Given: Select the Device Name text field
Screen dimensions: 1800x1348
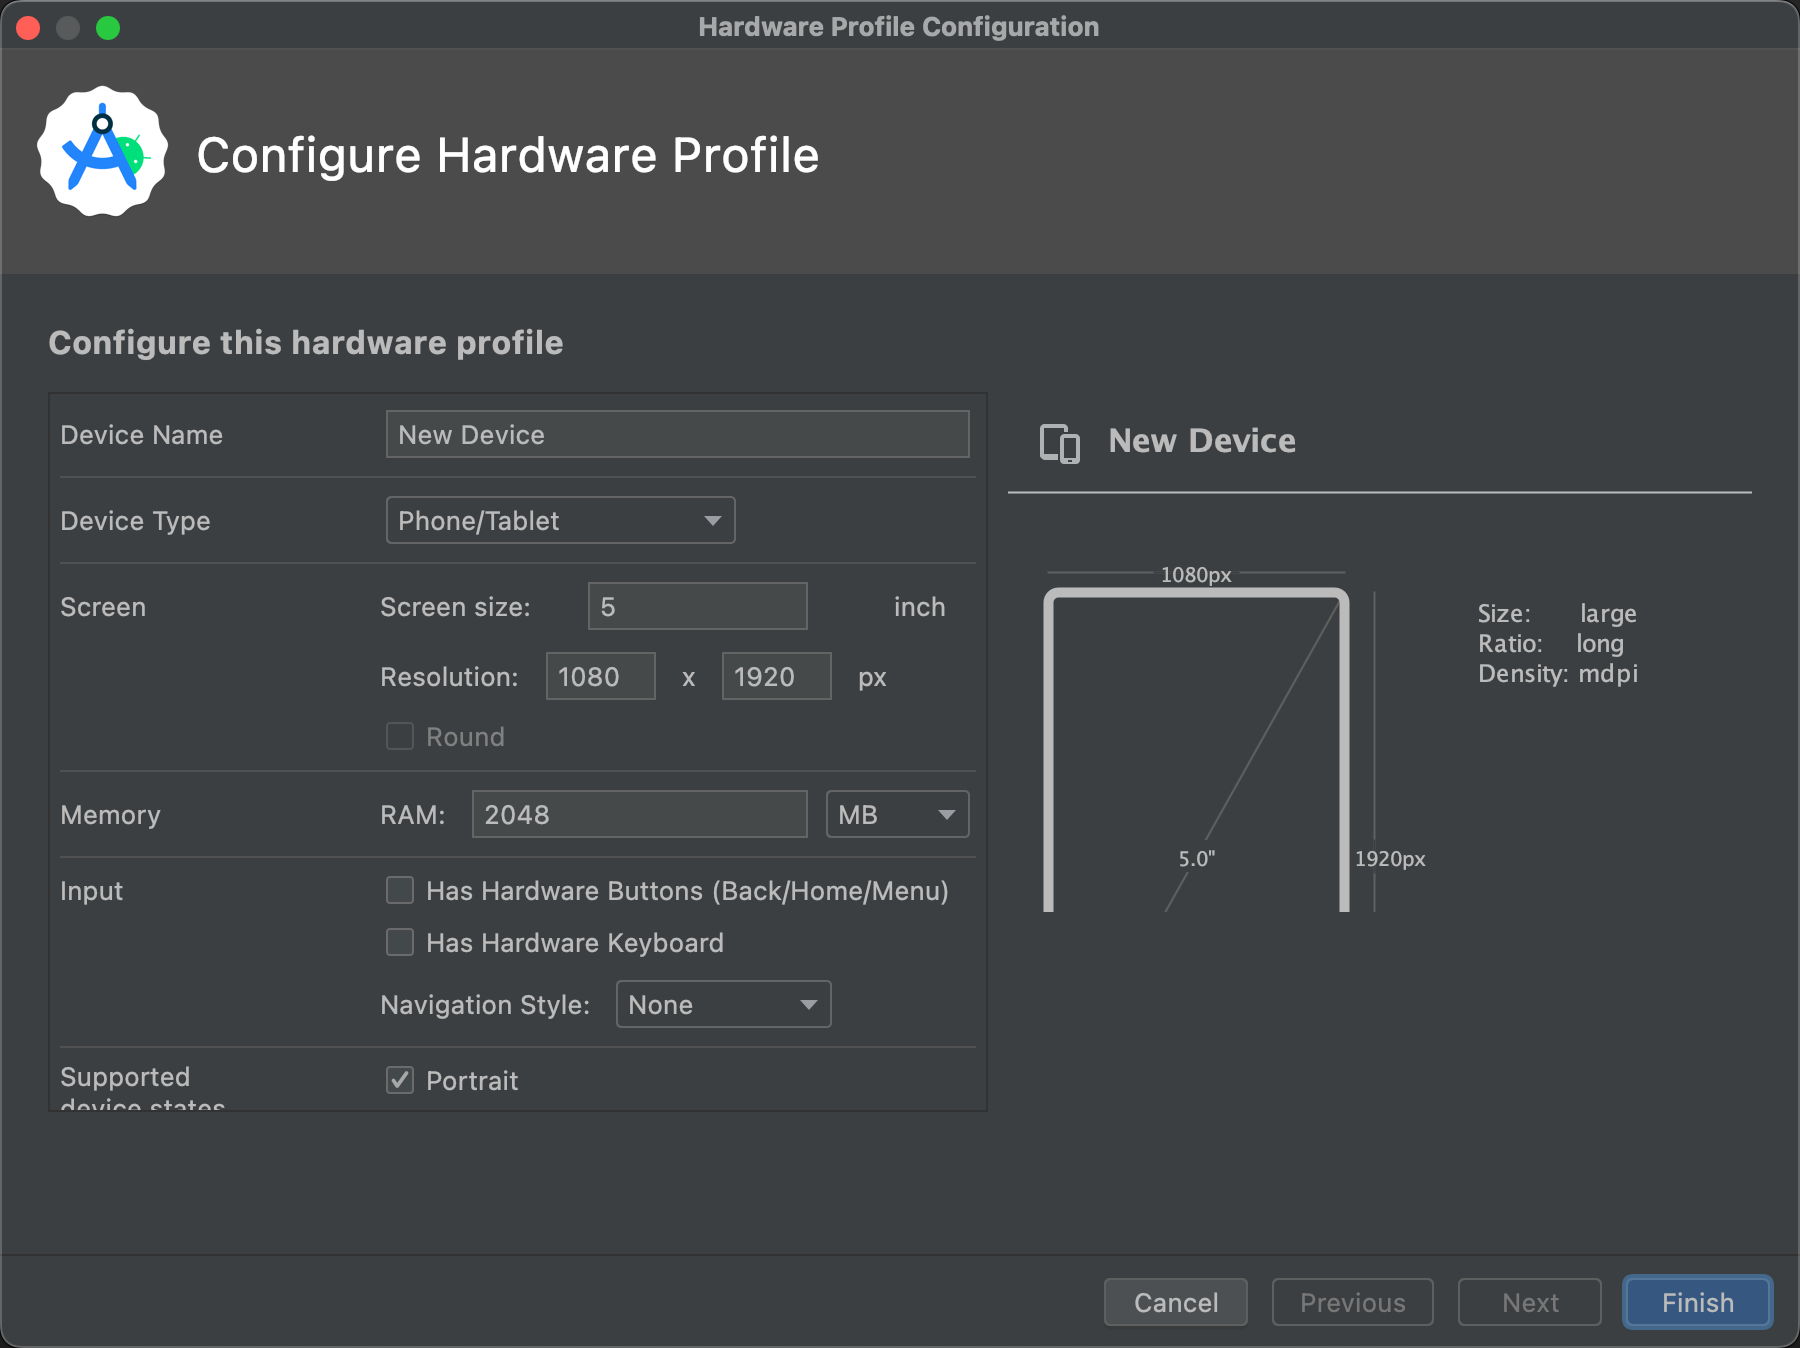Looking at the screenshot, I should point(677,434).
